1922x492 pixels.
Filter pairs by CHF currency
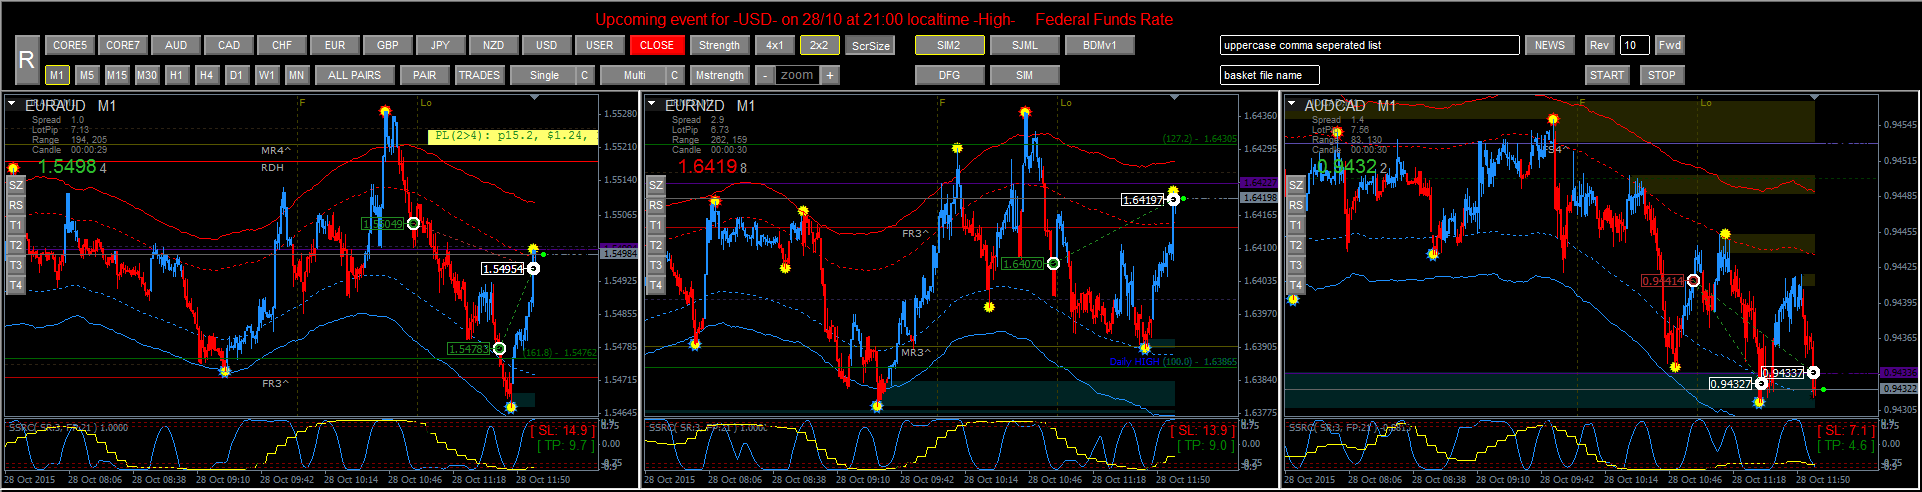click(282, 45)
